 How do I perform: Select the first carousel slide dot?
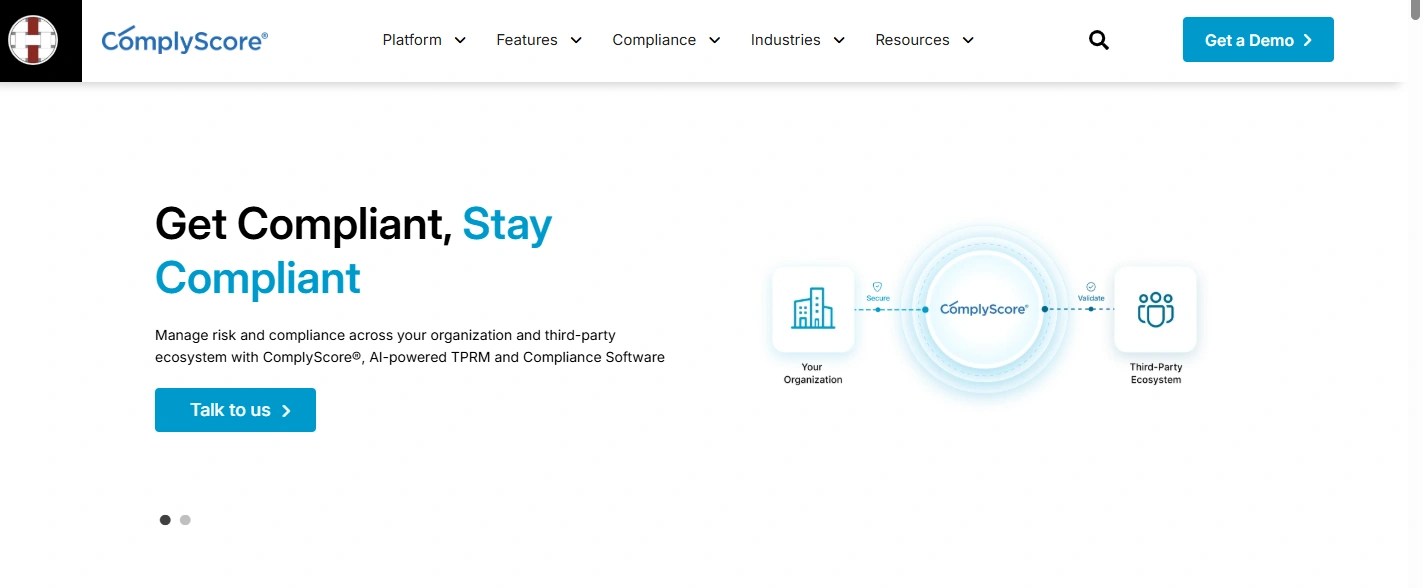click(165, 520)
